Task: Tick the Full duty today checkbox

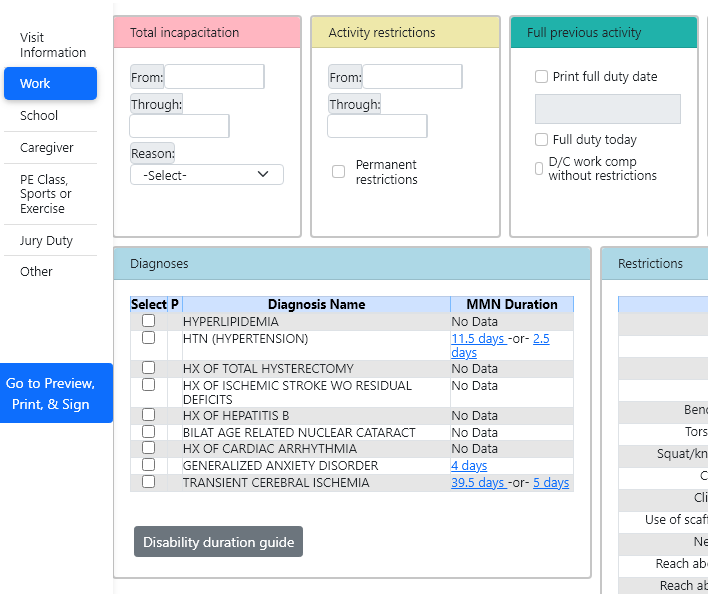Action: tap(541, 140)
